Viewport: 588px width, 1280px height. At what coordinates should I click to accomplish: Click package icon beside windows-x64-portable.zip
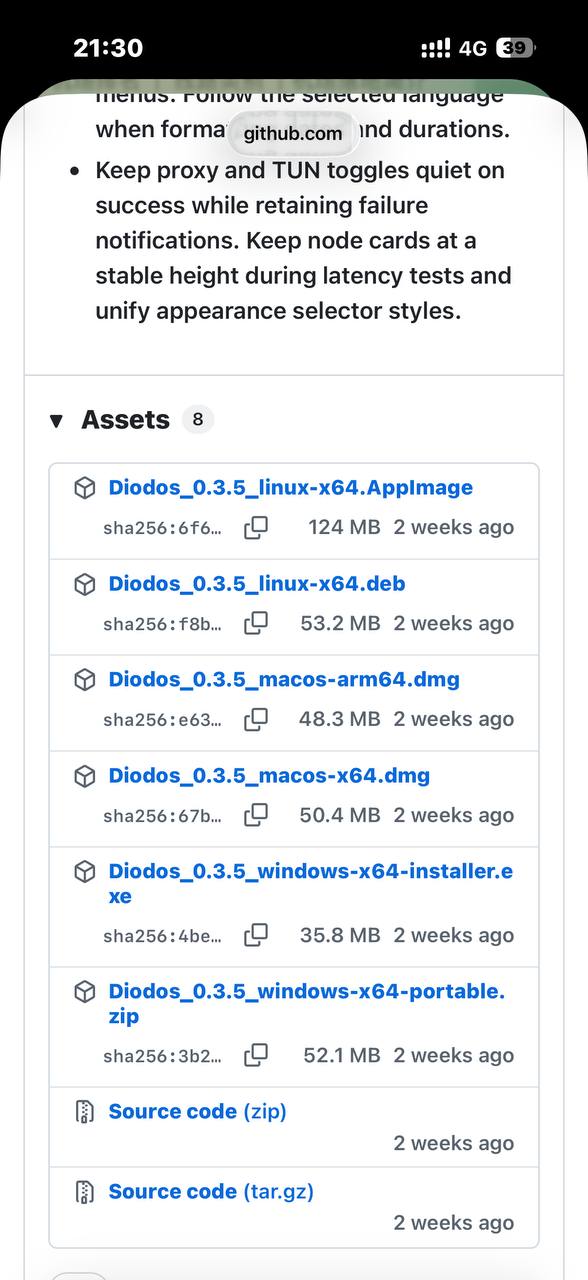85,993
